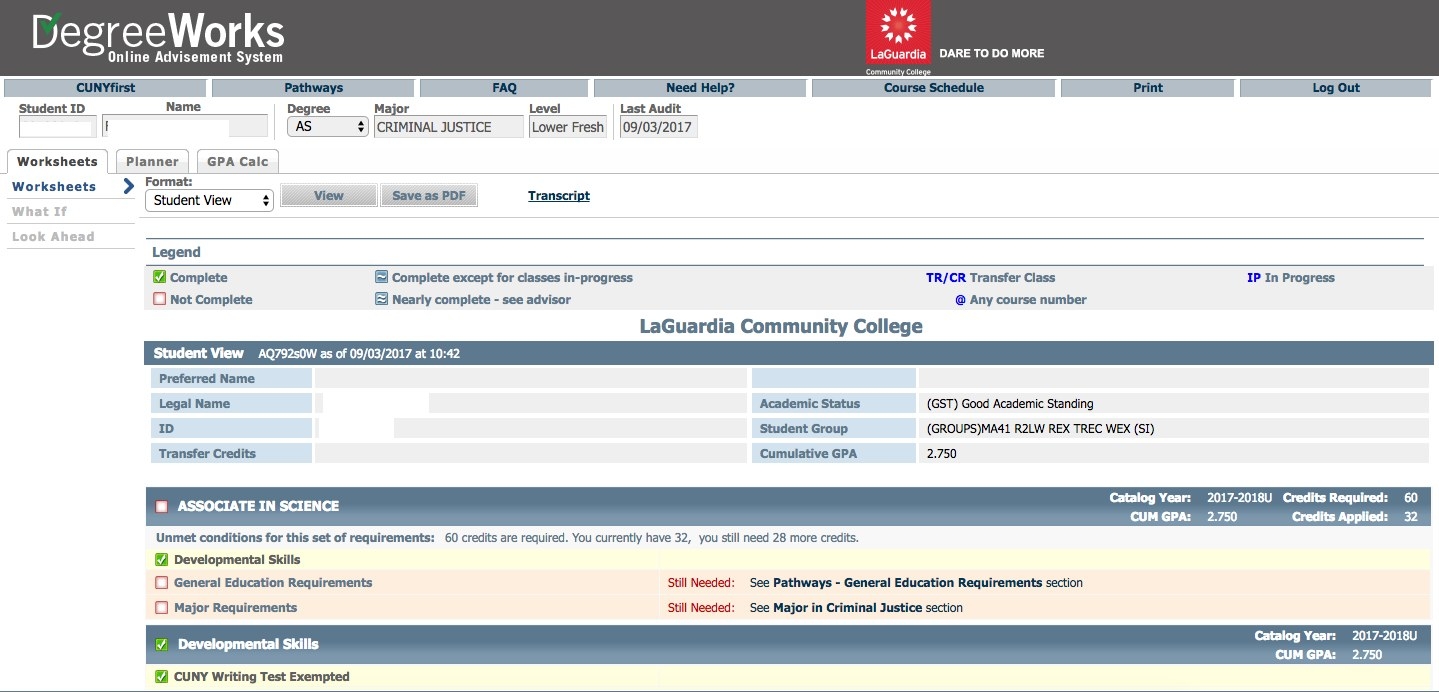Click the green Complete legend checkbox icon
The height and width of the screenshot is (692, 1439).
coord(159,277)
